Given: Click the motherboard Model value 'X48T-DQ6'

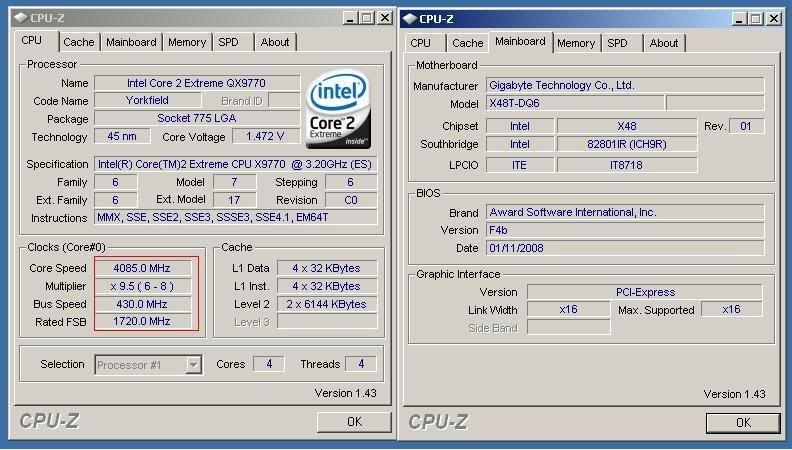Looking at the screenshot, I should [575, 104].
